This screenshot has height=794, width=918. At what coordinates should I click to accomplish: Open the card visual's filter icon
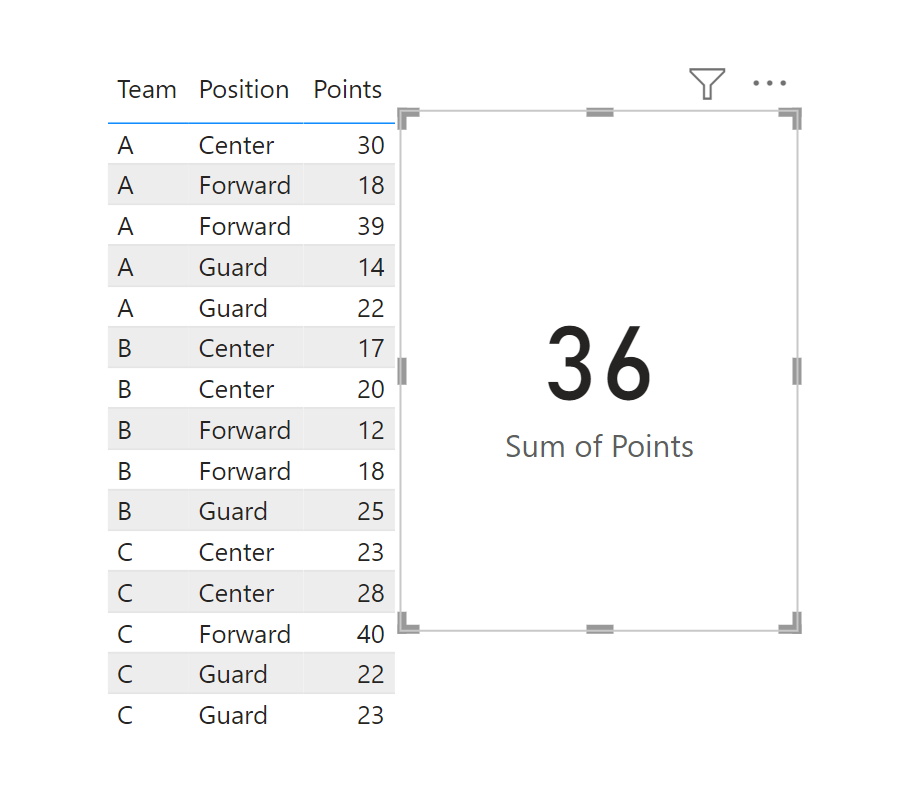tap(707, 83)
